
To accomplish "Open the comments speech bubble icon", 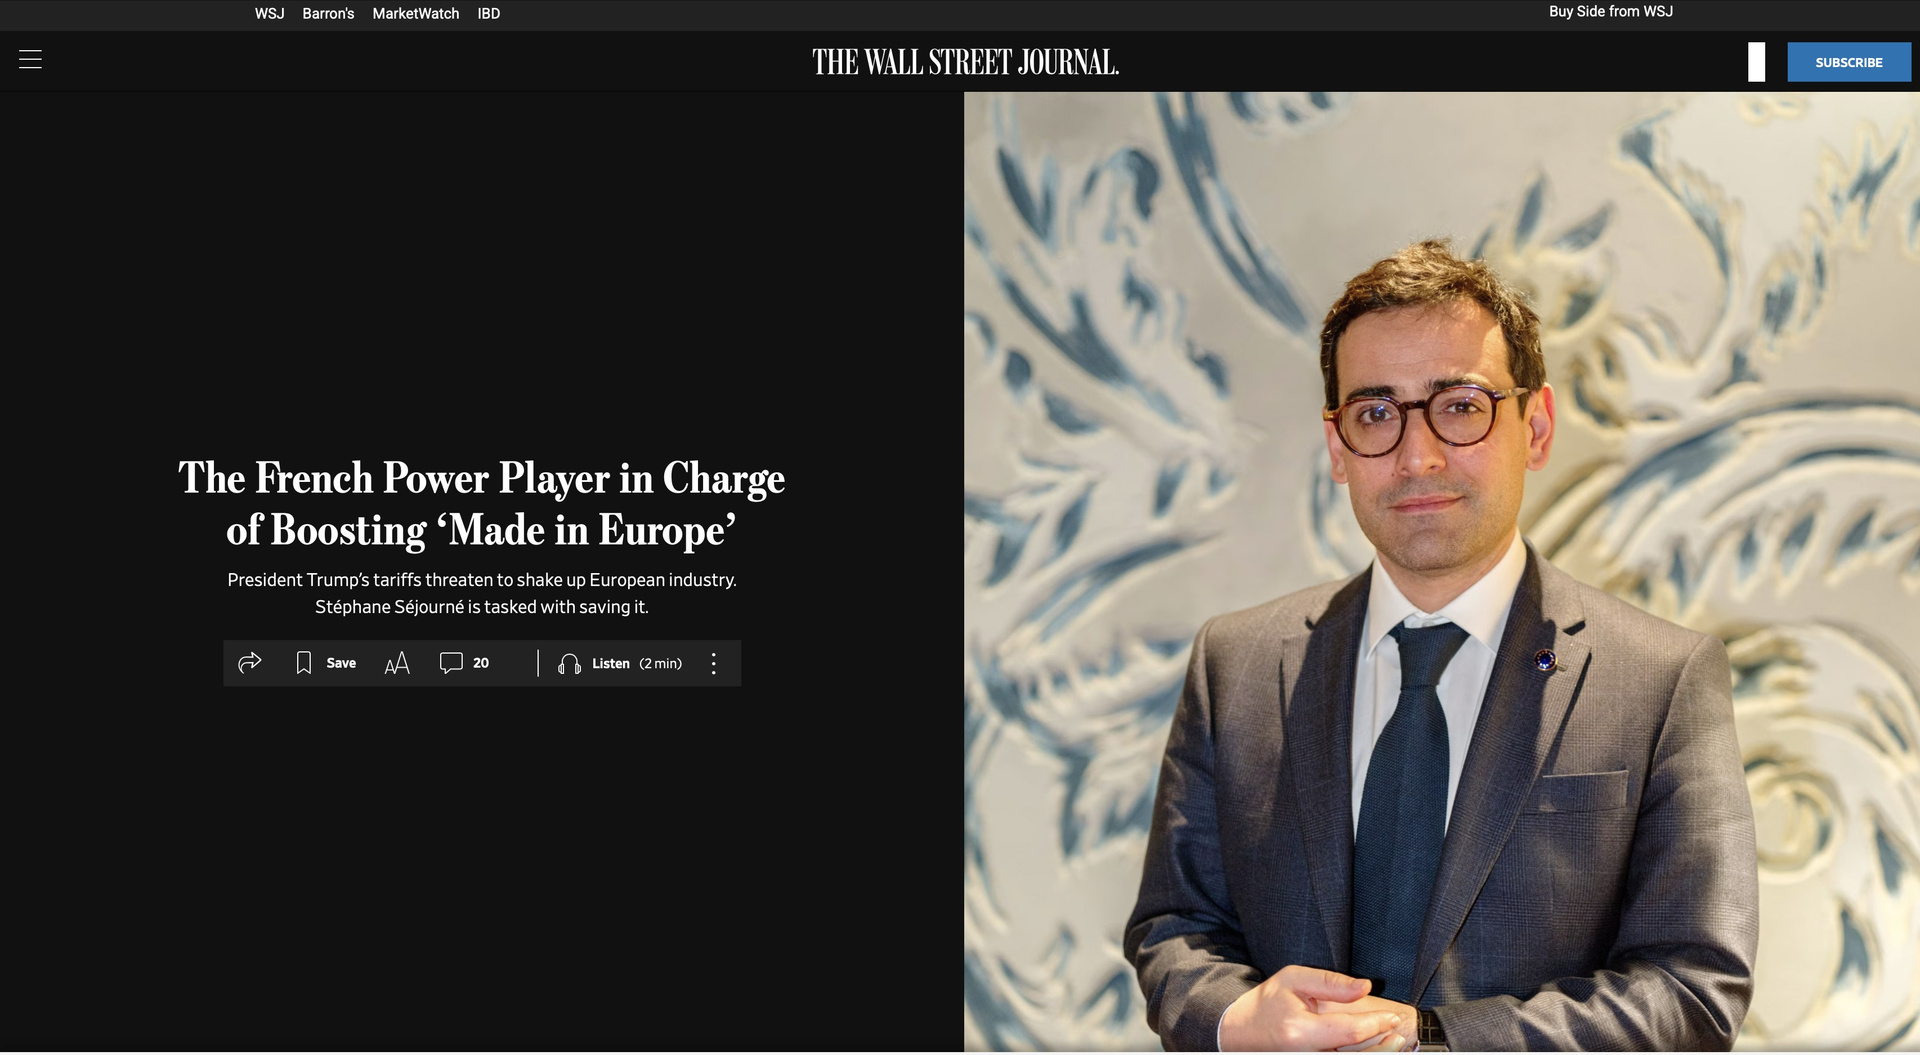I will pyautogui.click(x=451, y=663).
